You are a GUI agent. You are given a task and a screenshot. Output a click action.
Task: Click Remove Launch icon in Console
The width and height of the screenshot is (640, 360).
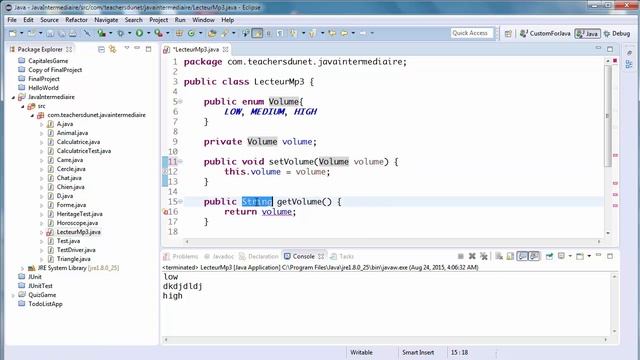pyautogui.click(x=472, y=256)
